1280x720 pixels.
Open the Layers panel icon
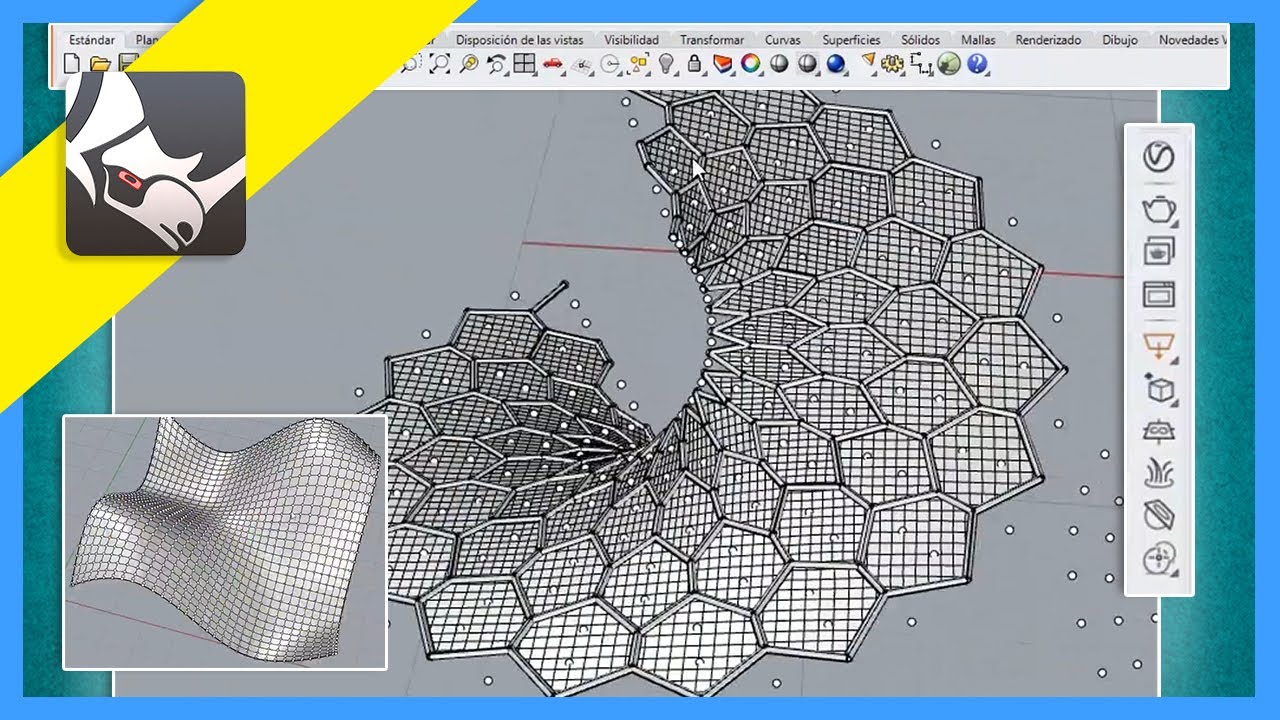click(x=721, y=64)
